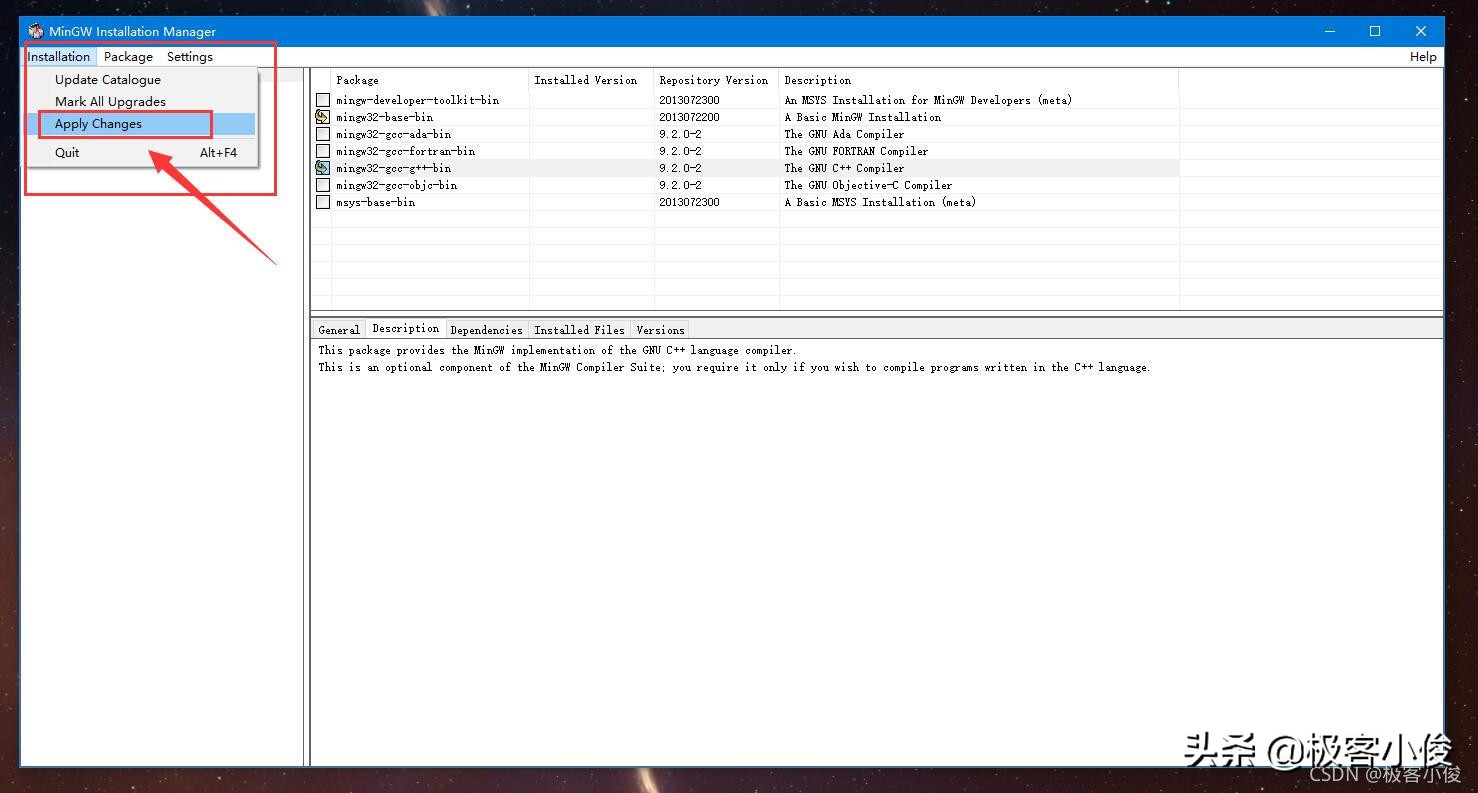Select the msys-base-bin package name
The image size is (1478, 793).
[x=375, y=202]
